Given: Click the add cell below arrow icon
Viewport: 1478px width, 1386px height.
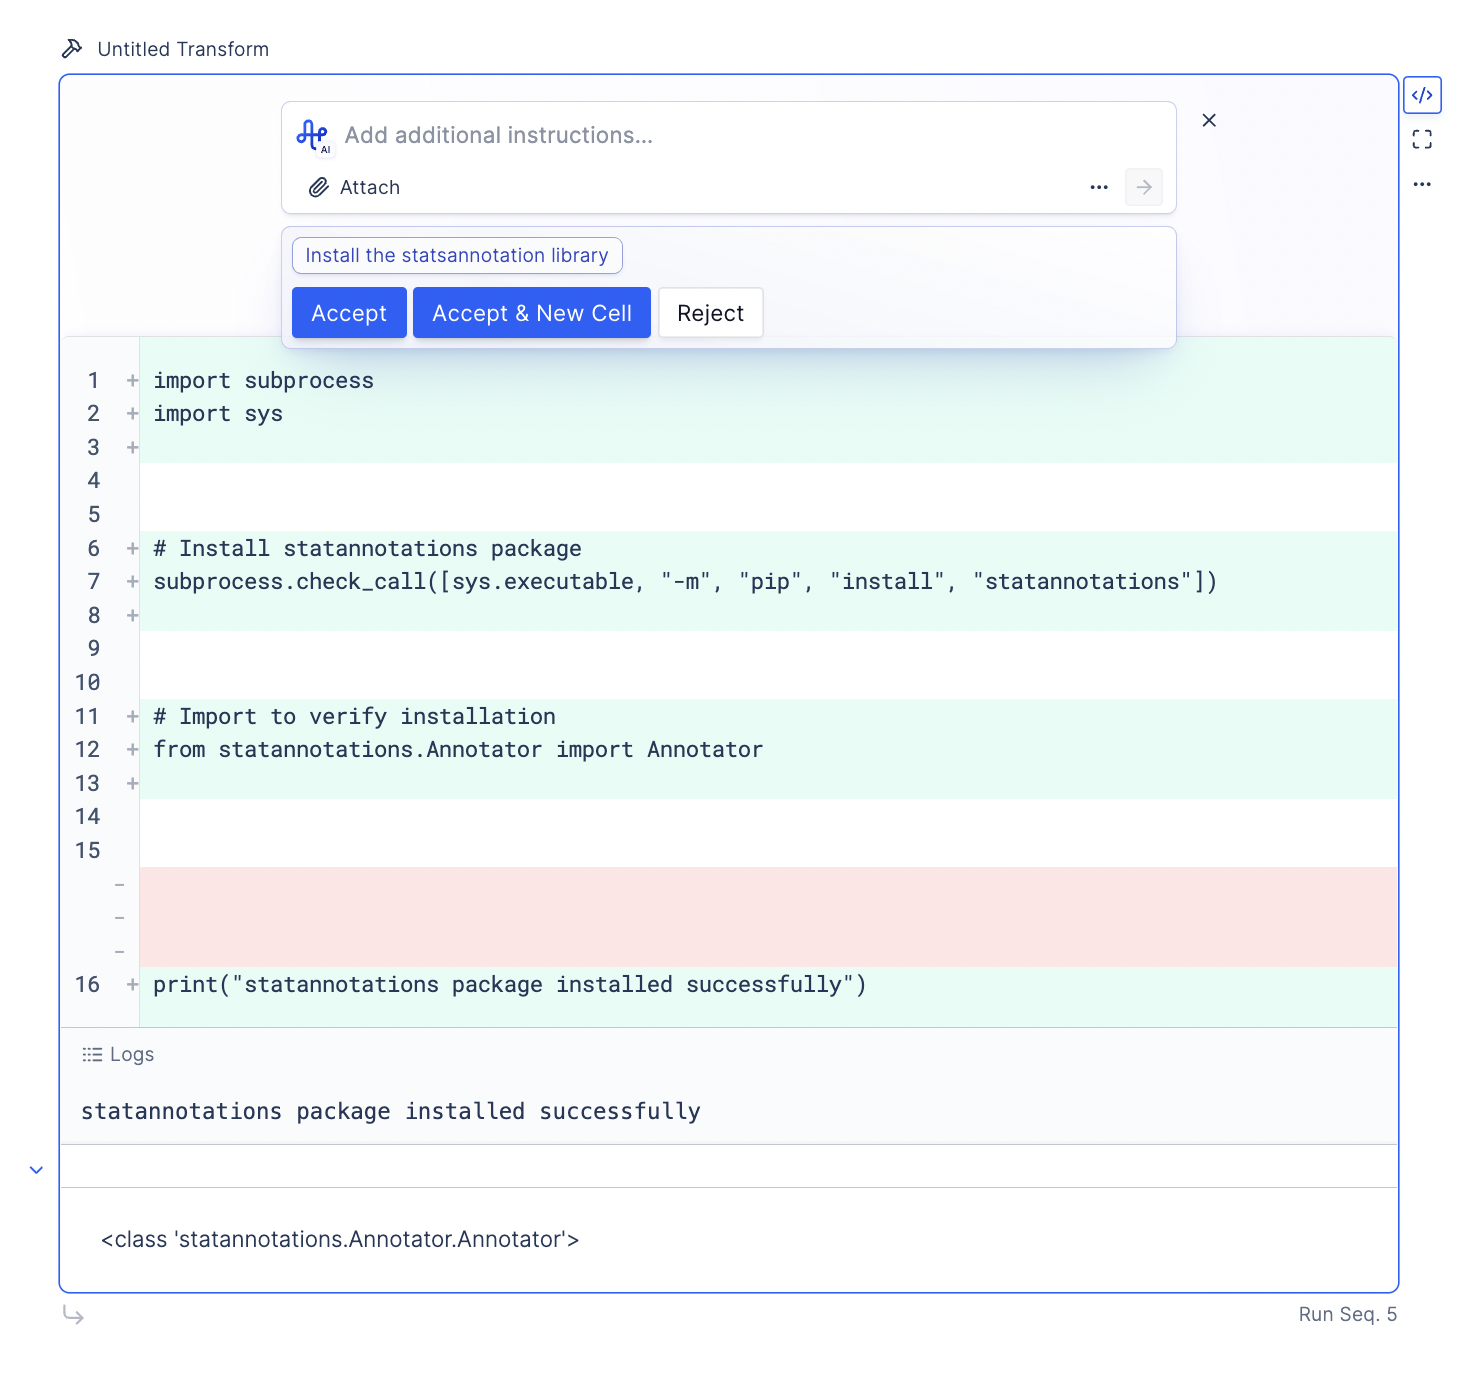Looking at the screenshot, I should coord(73,1314).
